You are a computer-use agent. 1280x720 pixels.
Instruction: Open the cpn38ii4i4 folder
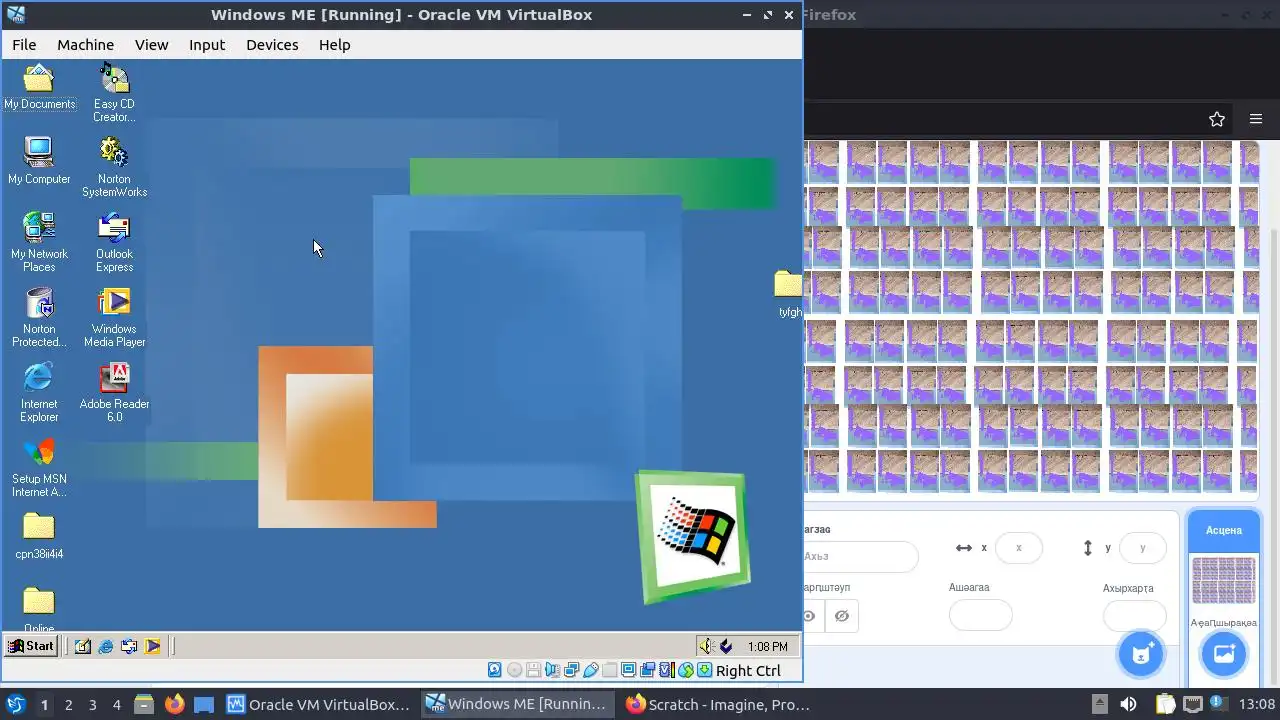(39, 535)
